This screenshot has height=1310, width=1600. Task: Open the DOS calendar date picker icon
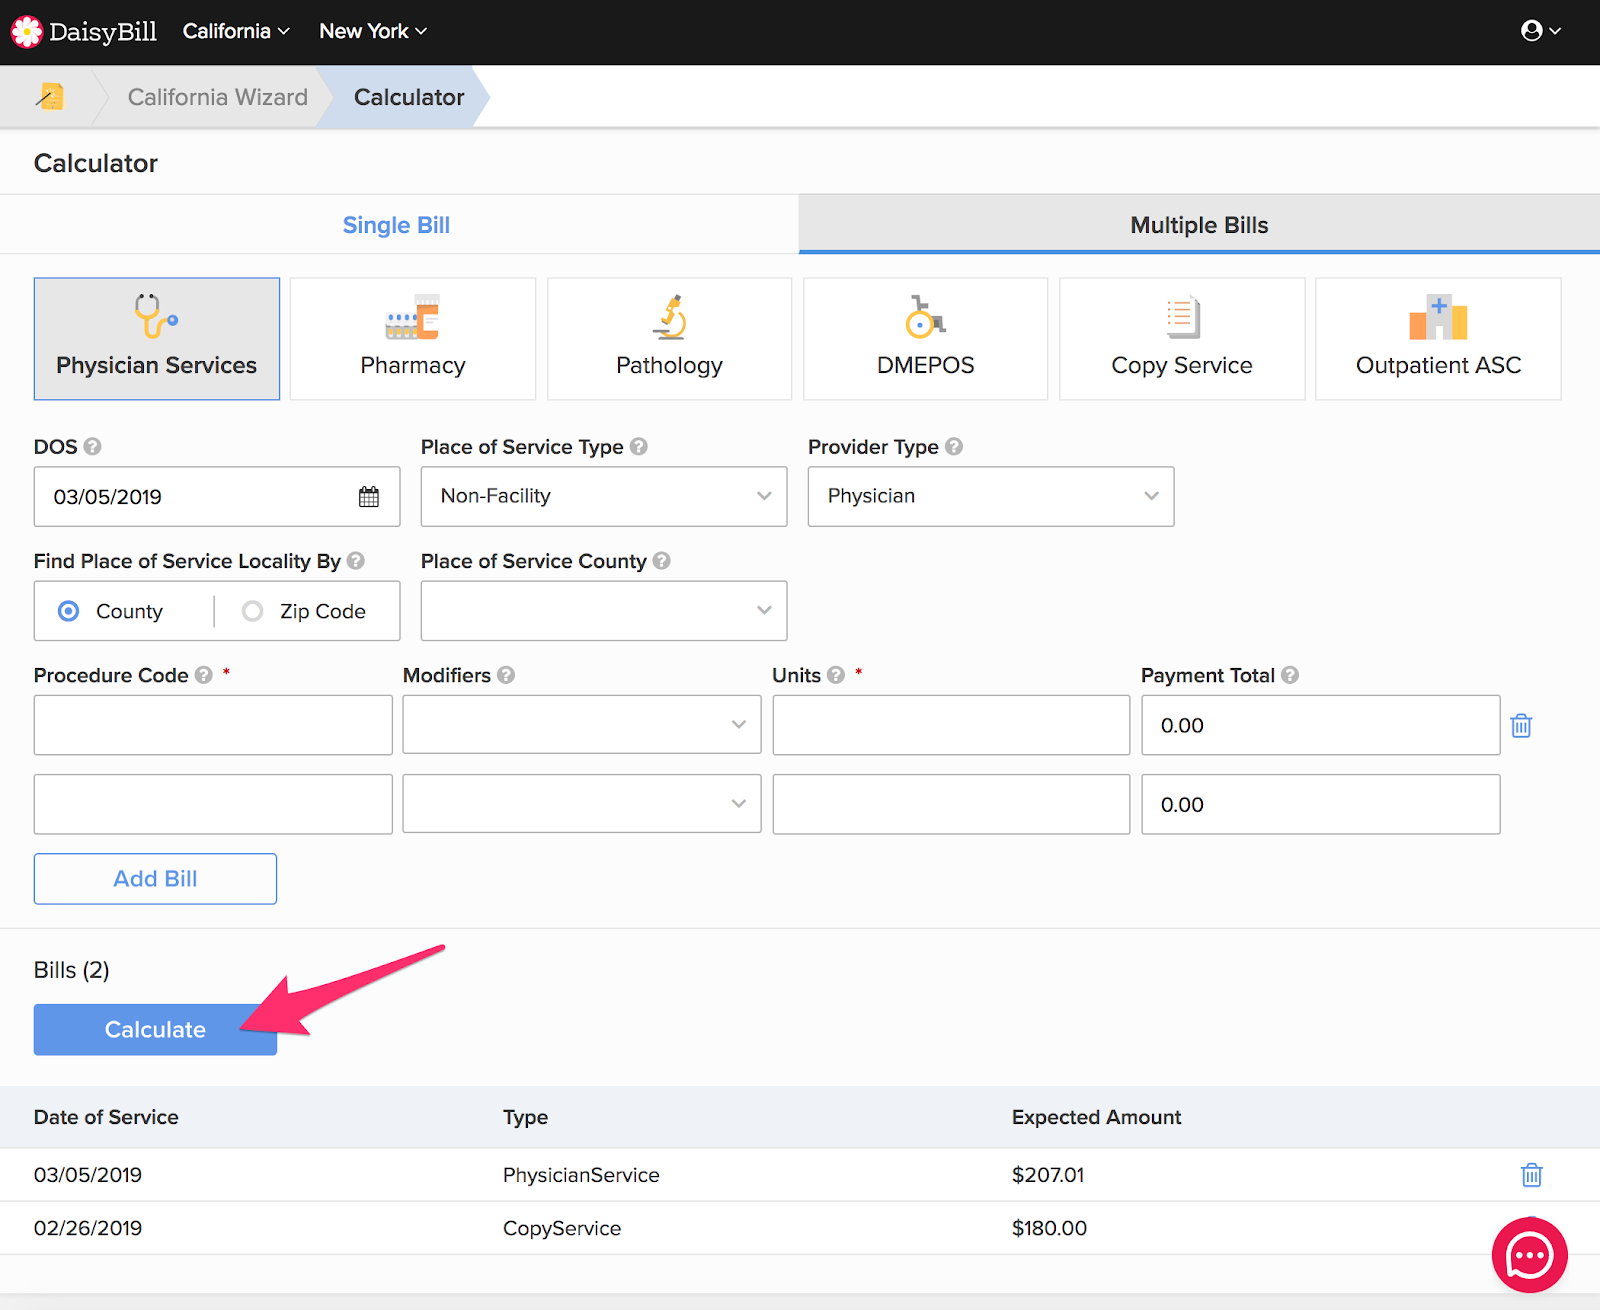coord(369,496)
